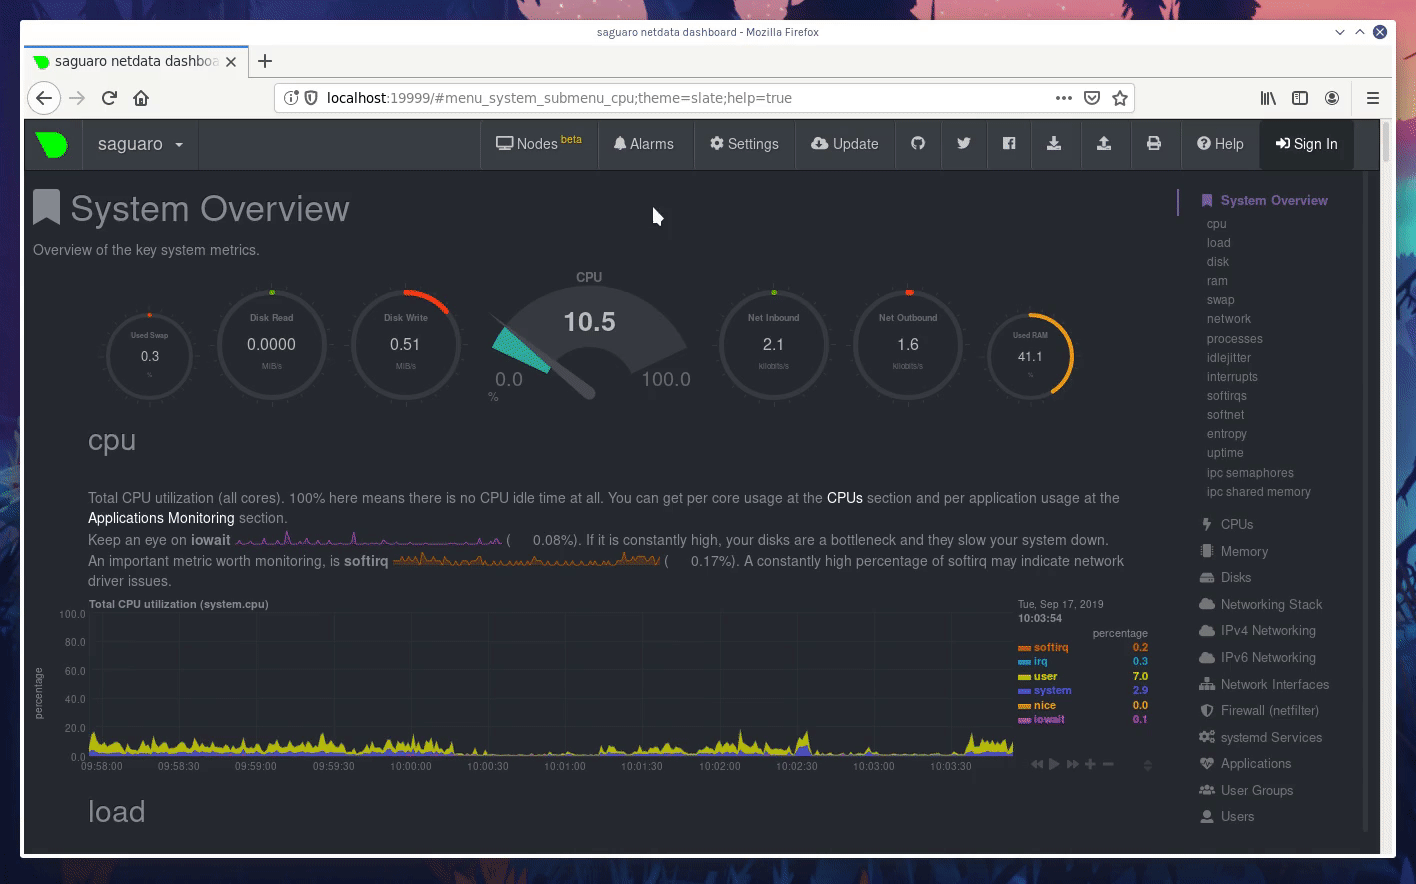
Task: Open the Pocket save icon
Action: coord(1092,98)
